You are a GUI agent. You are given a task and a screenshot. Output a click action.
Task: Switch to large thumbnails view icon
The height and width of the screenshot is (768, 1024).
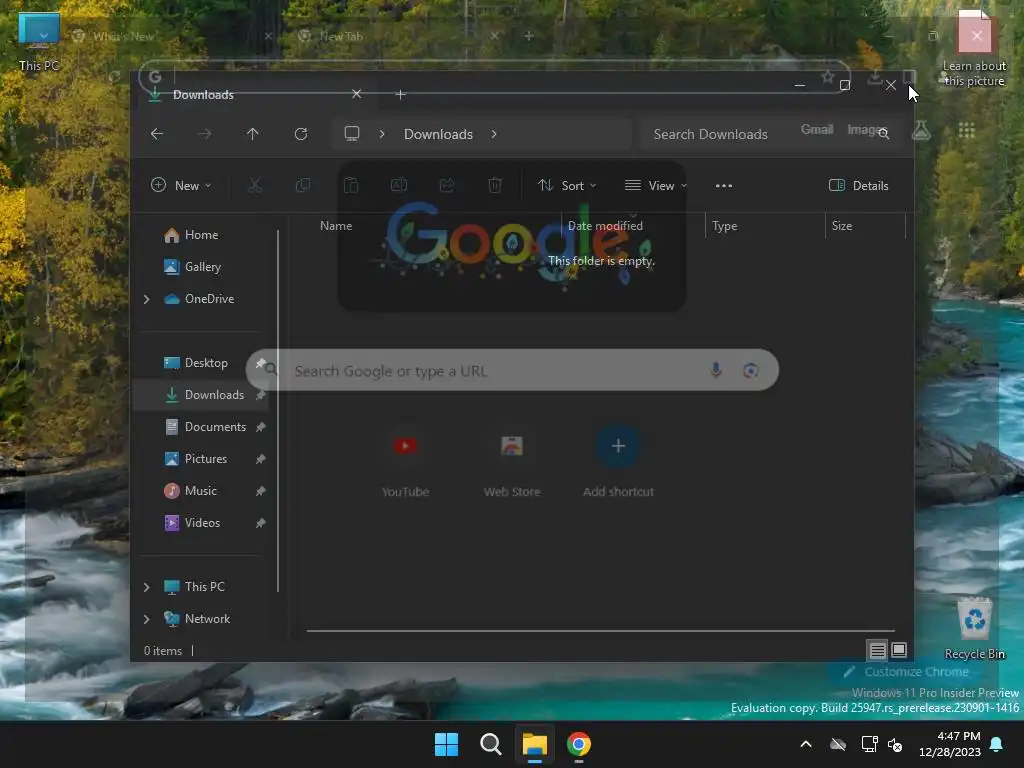point(899,650)
